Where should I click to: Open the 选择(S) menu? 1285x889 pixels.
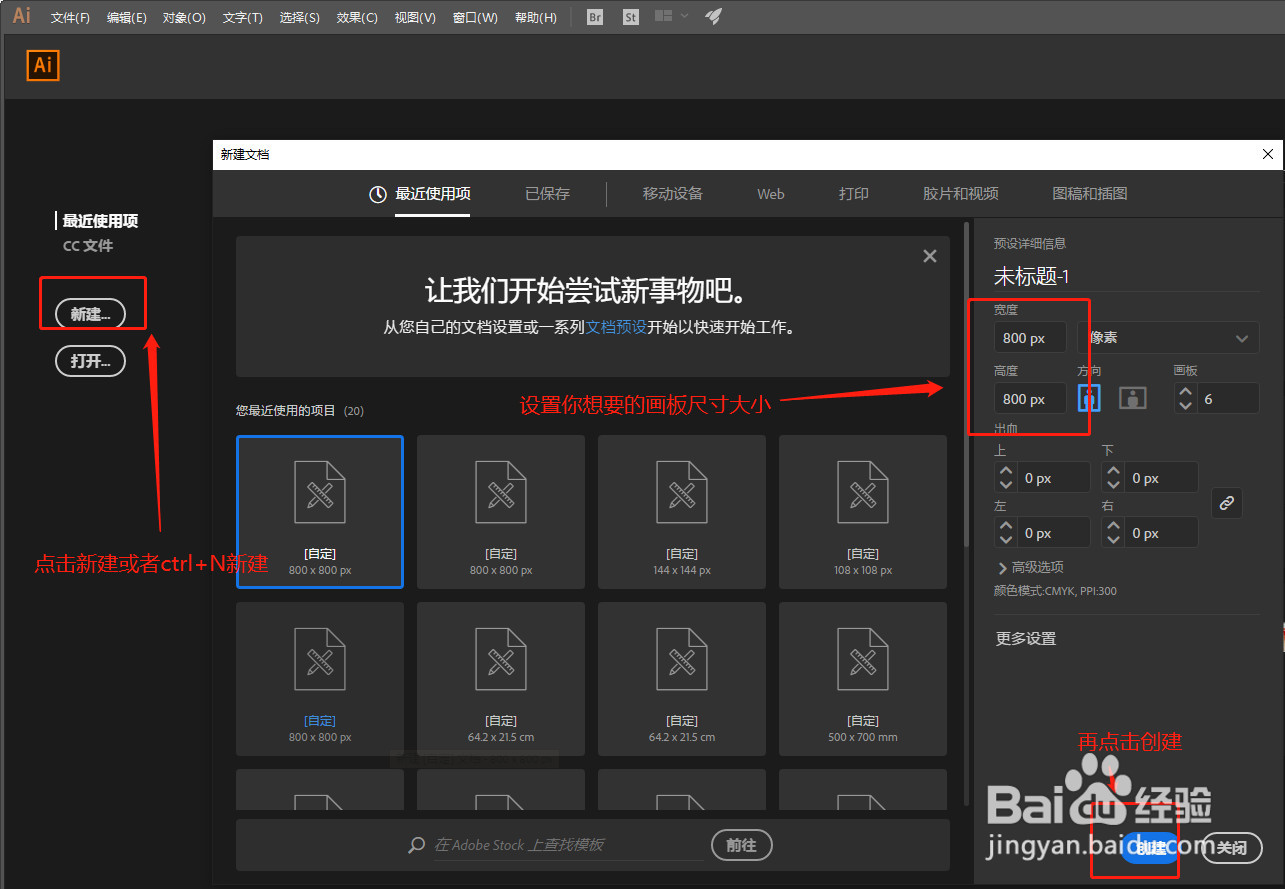[300, 18]
